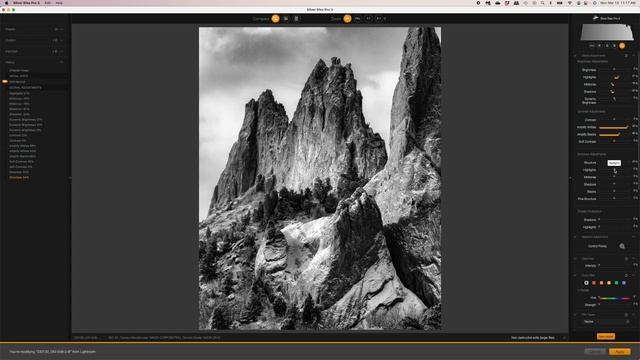Click the Fine Structure slider
This screenshot has width=640, height=360.
point(614,199)
